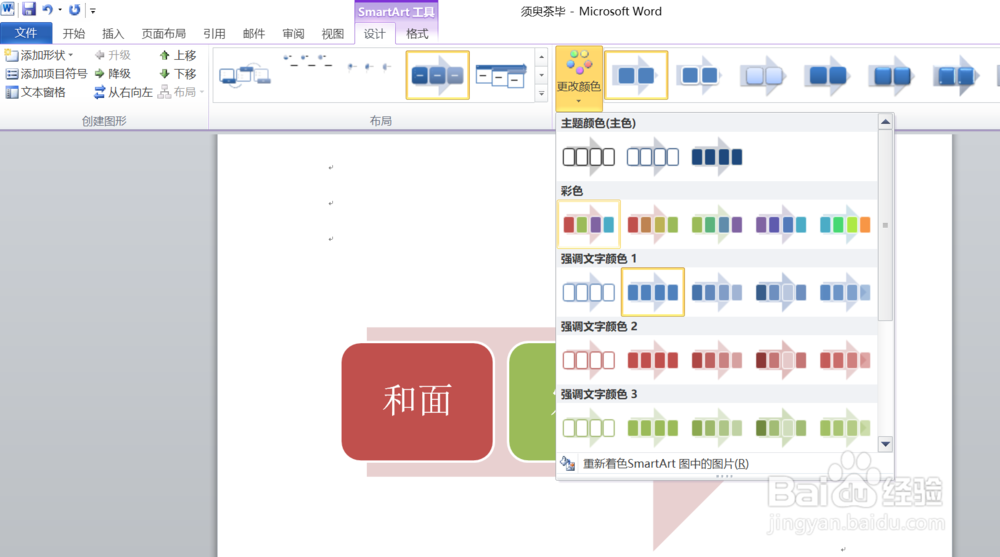Switch to the 开始 tab
The image size is (1000, 557).
(x=73, y=34)
